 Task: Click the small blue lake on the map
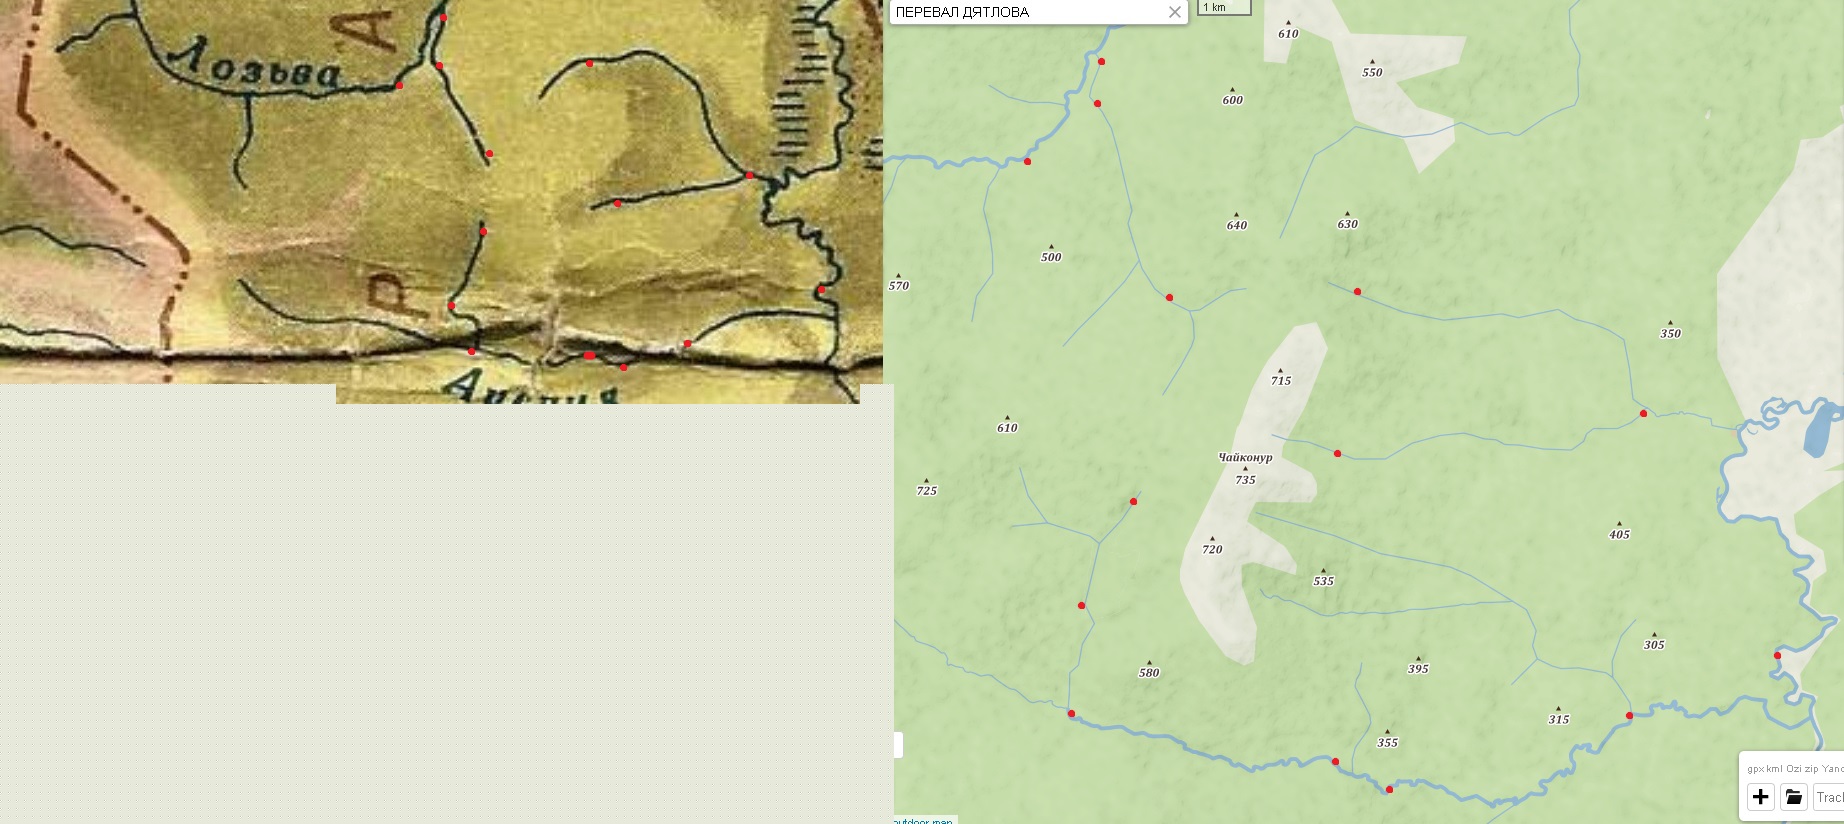tap(1821, 430)
